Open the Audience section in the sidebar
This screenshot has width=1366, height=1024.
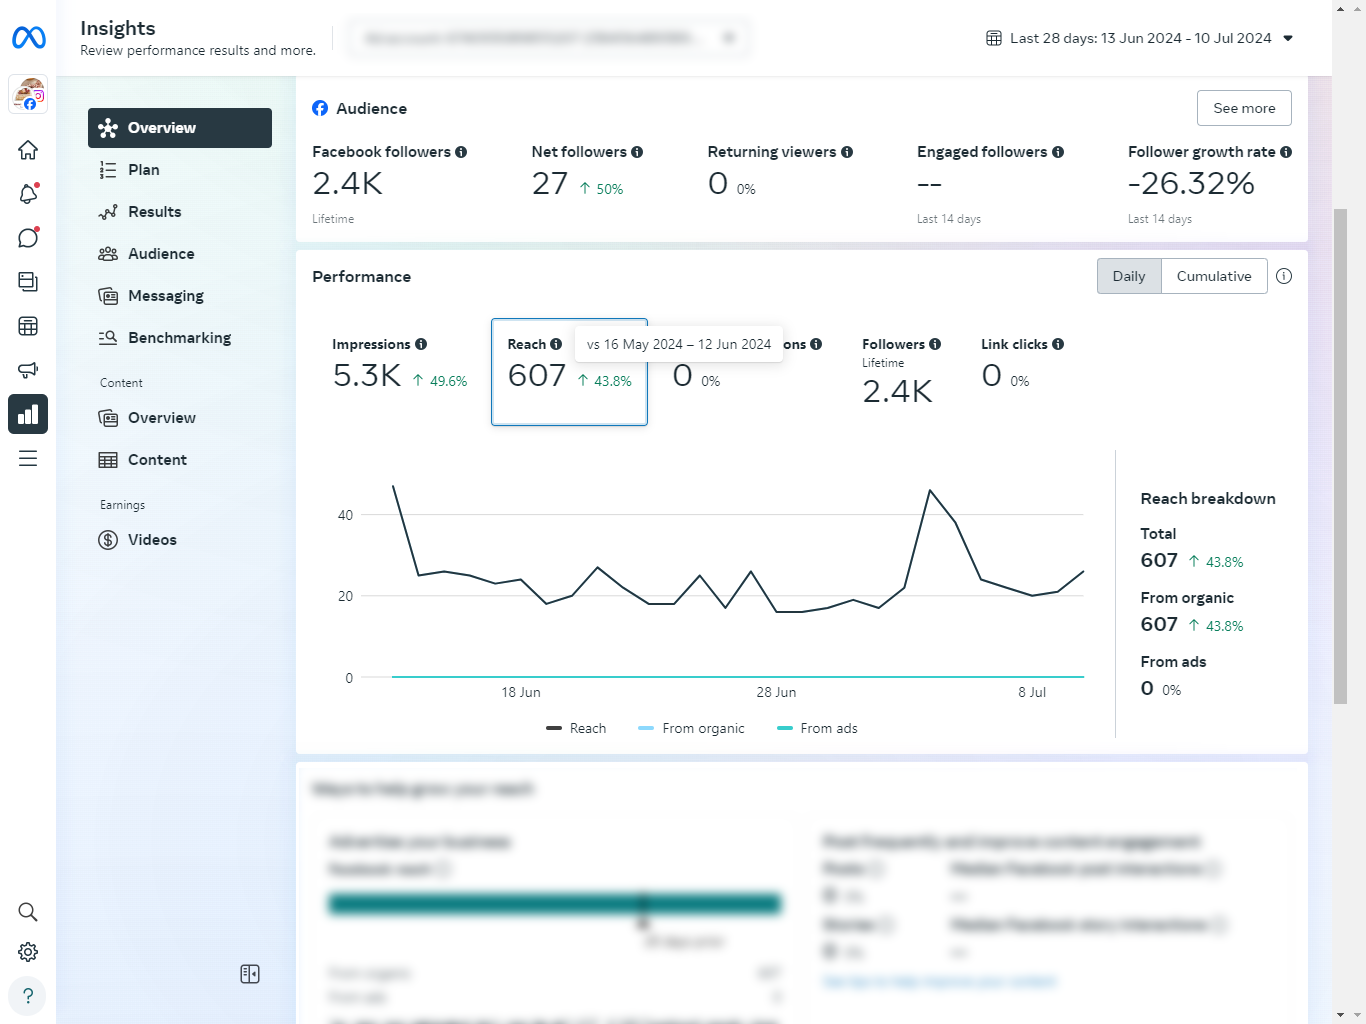(x=160, y=254)
